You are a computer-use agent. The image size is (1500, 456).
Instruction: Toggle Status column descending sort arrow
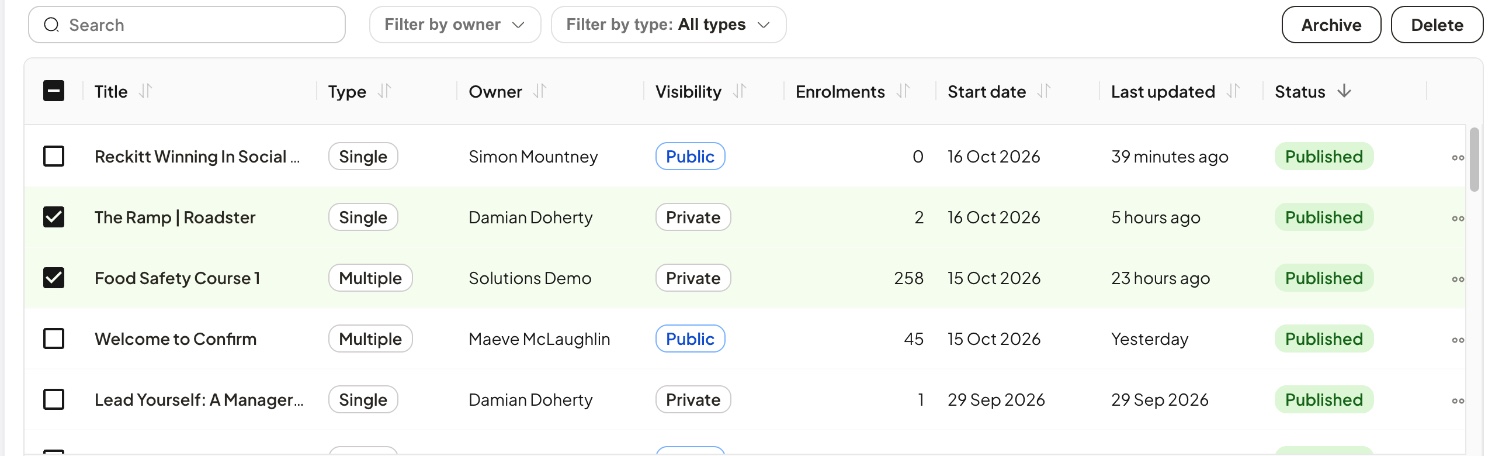pos(1344,91)
